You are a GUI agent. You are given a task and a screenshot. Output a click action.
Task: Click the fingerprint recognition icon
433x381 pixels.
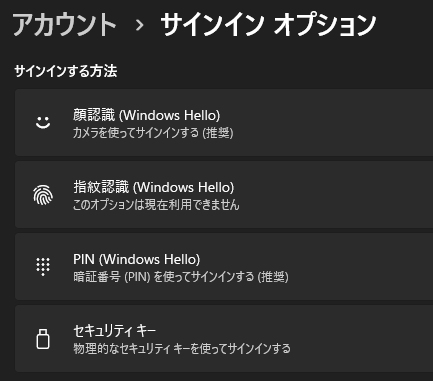(43, 195)
